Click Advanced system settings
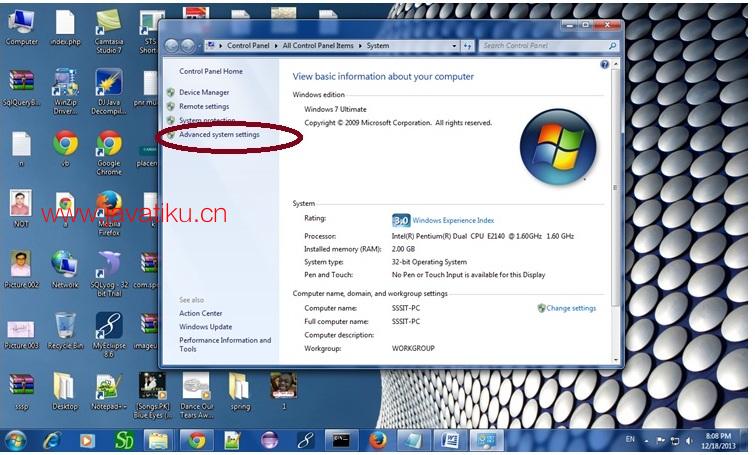The height and width of the screenshot is (455, 755). [219, 135]
